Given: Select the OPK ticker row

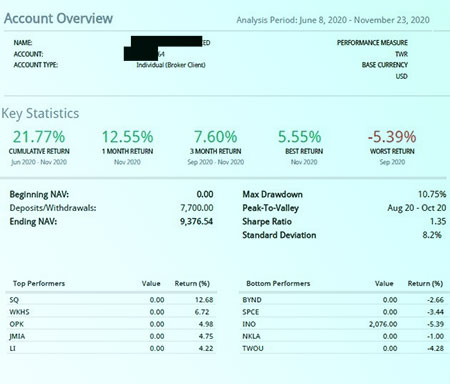Looking at the screenshot, I should coord(111,324).
